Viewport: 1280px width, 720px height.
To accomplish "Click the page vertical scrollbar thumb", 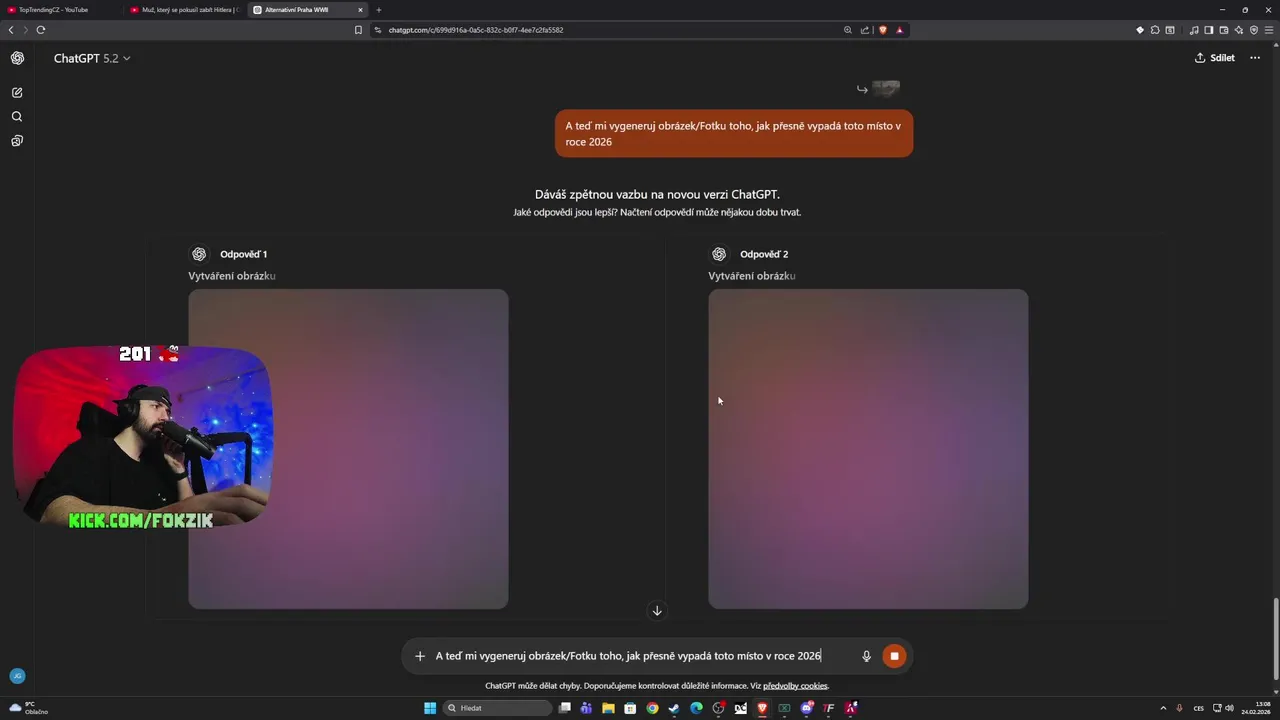I will (1275, 640).
